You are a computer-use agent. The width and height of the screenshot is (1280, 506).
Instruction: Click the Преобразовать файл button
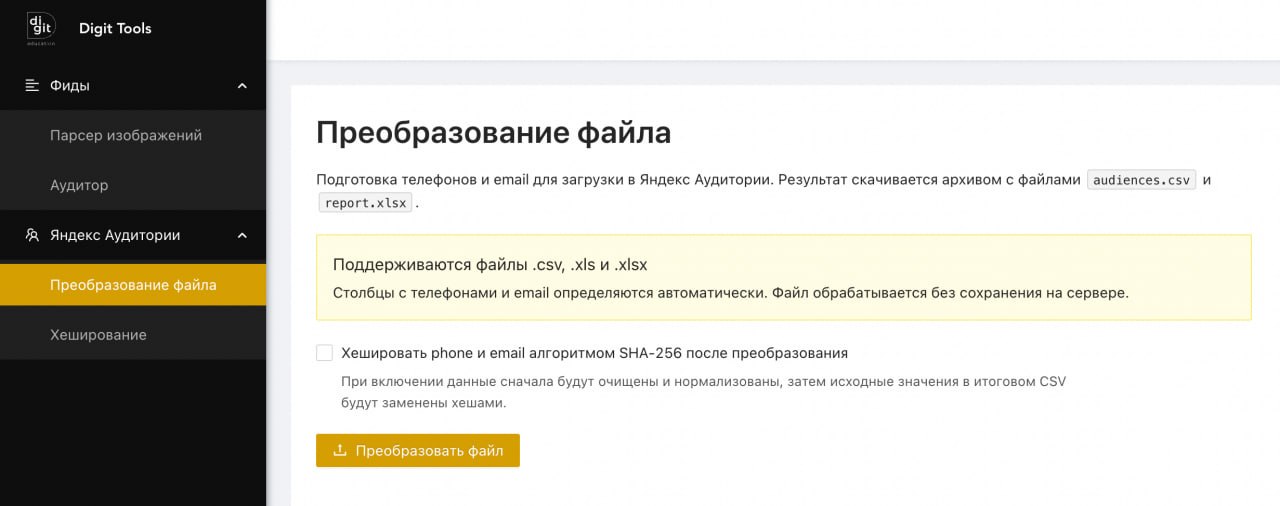418,450
